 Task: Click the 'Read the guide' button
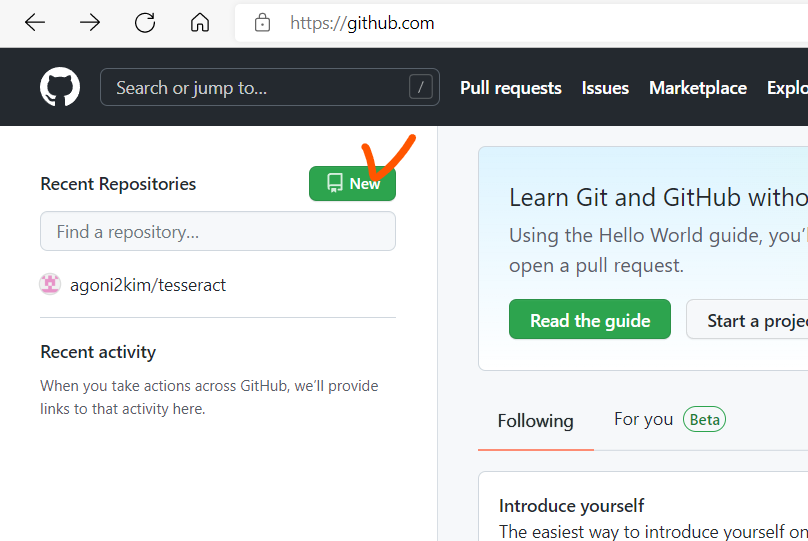(x=590, y=319)
